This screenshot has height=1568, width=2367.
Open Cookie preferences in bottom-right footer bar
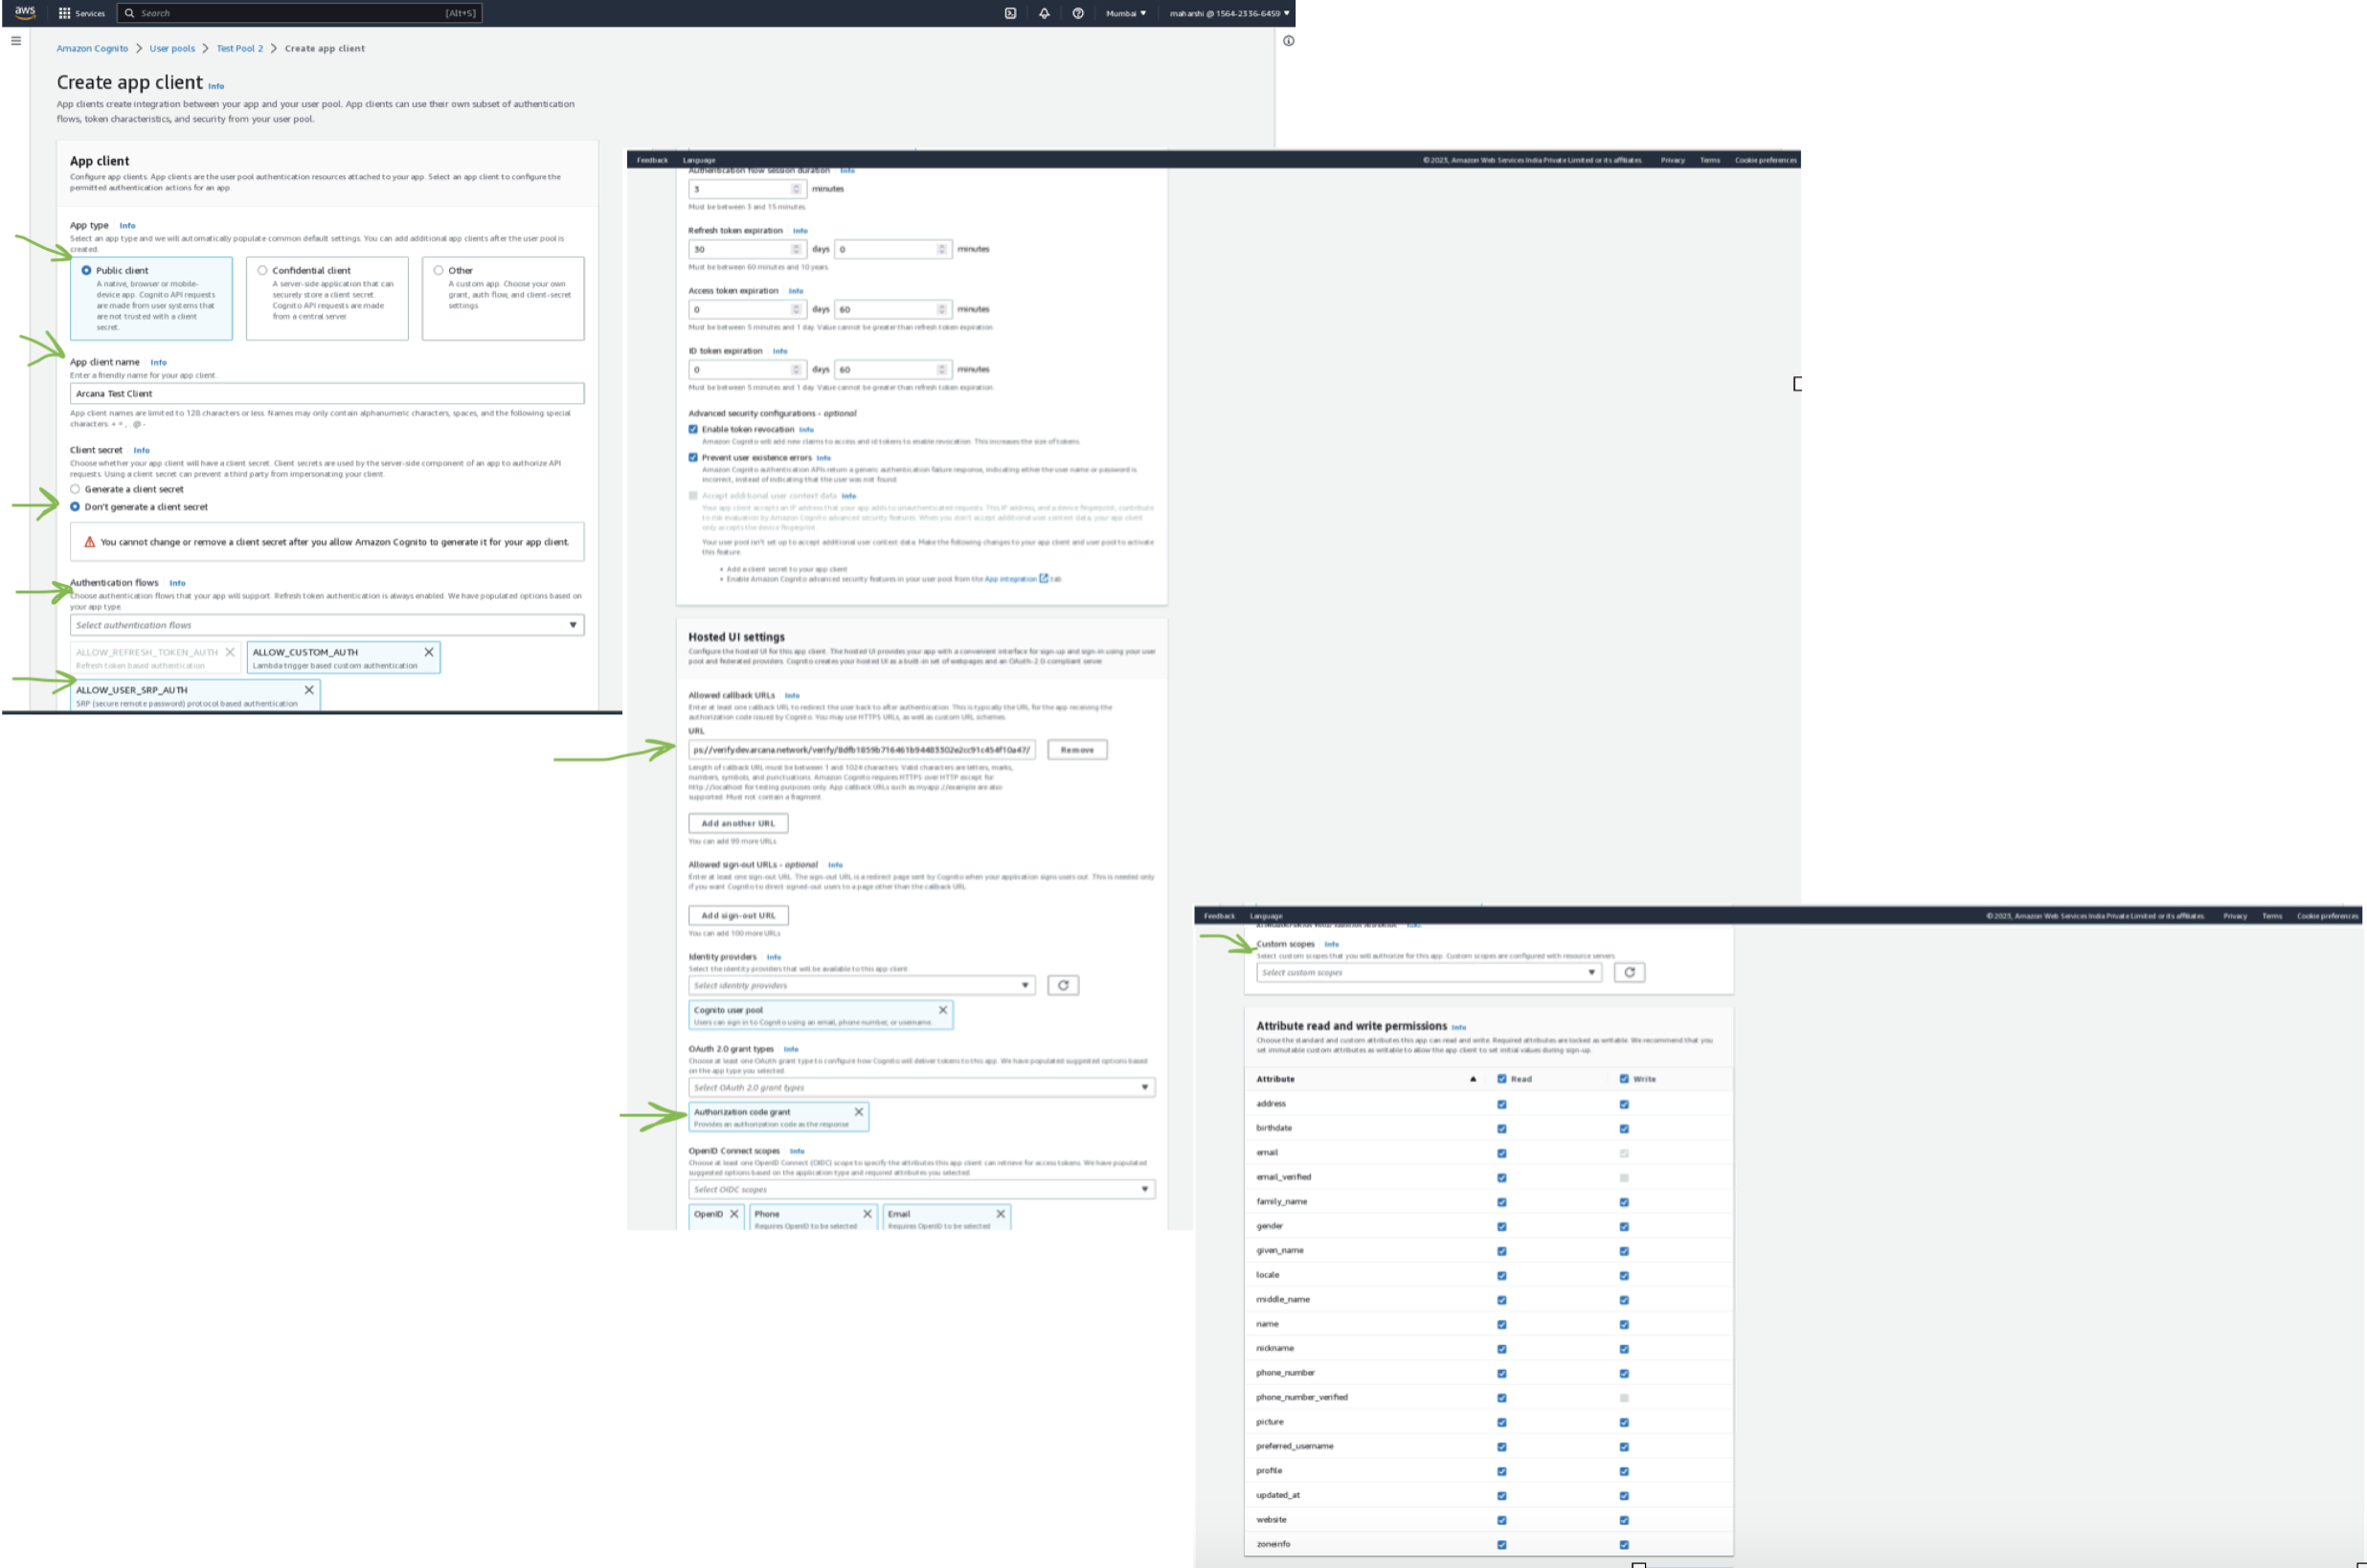(2327, 916)
